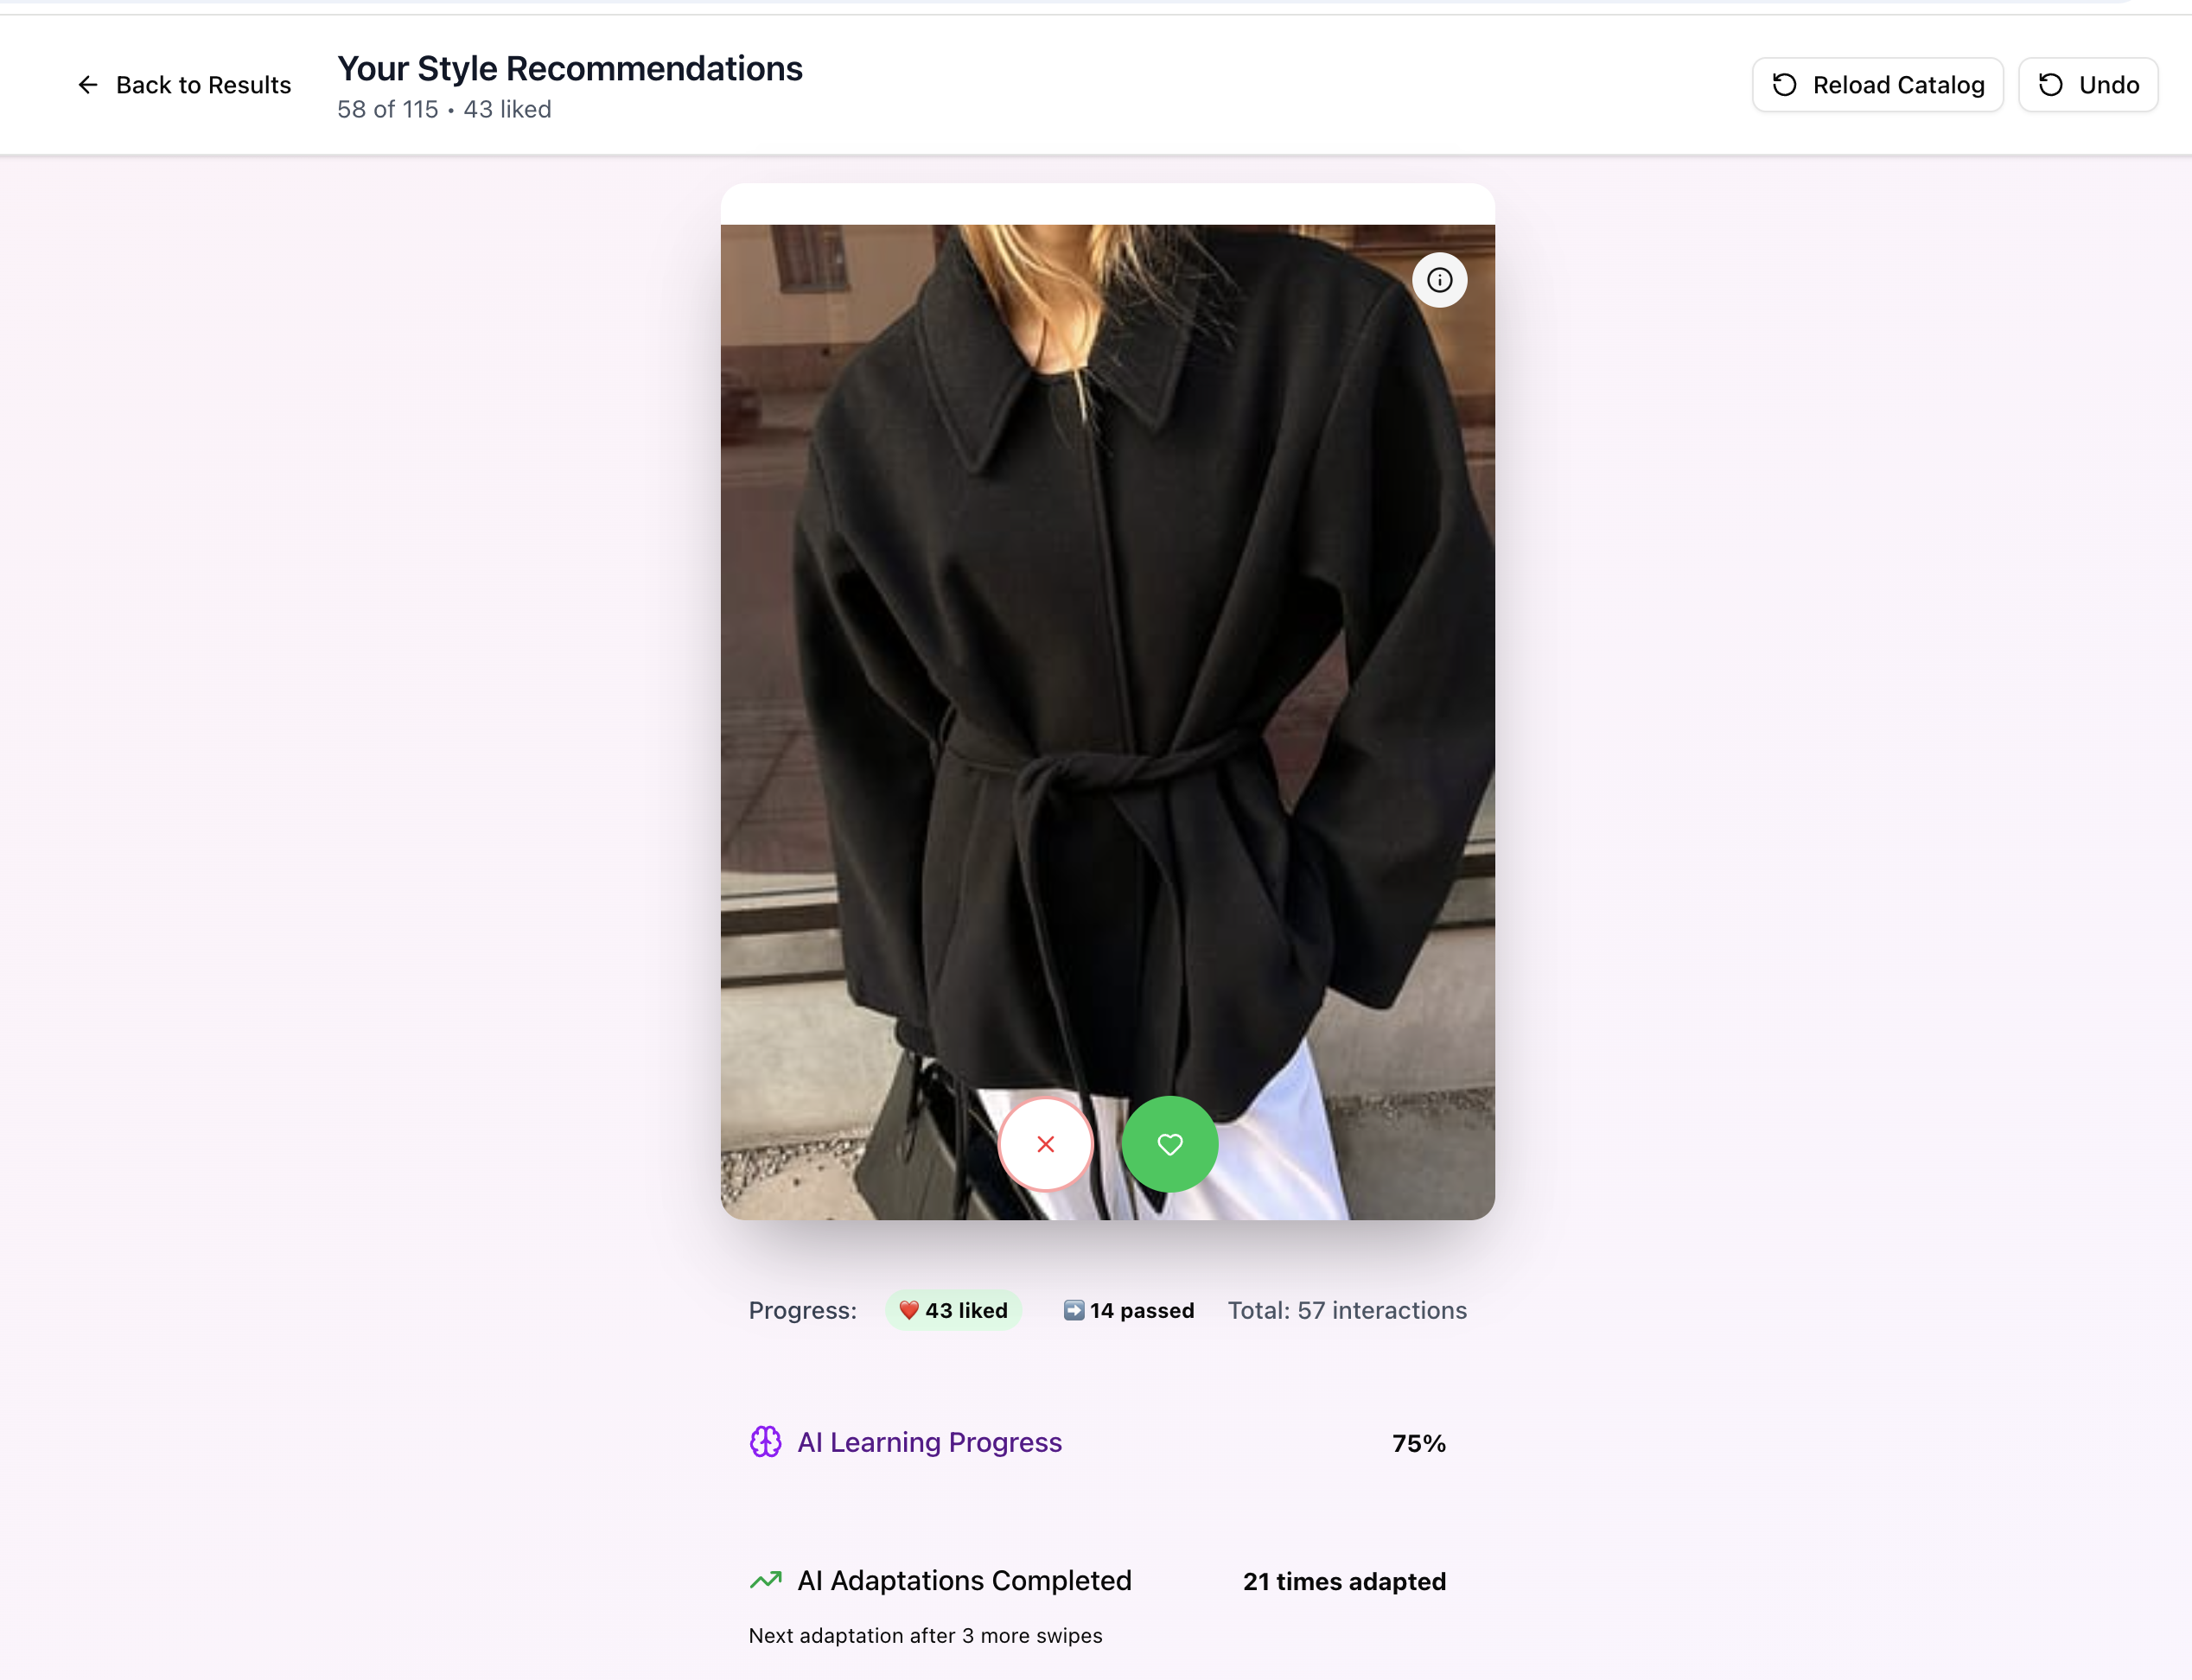Click the 14 passed counter
The height and width of the screenshot is (1680, 2192).
tap(1129, 1310)
